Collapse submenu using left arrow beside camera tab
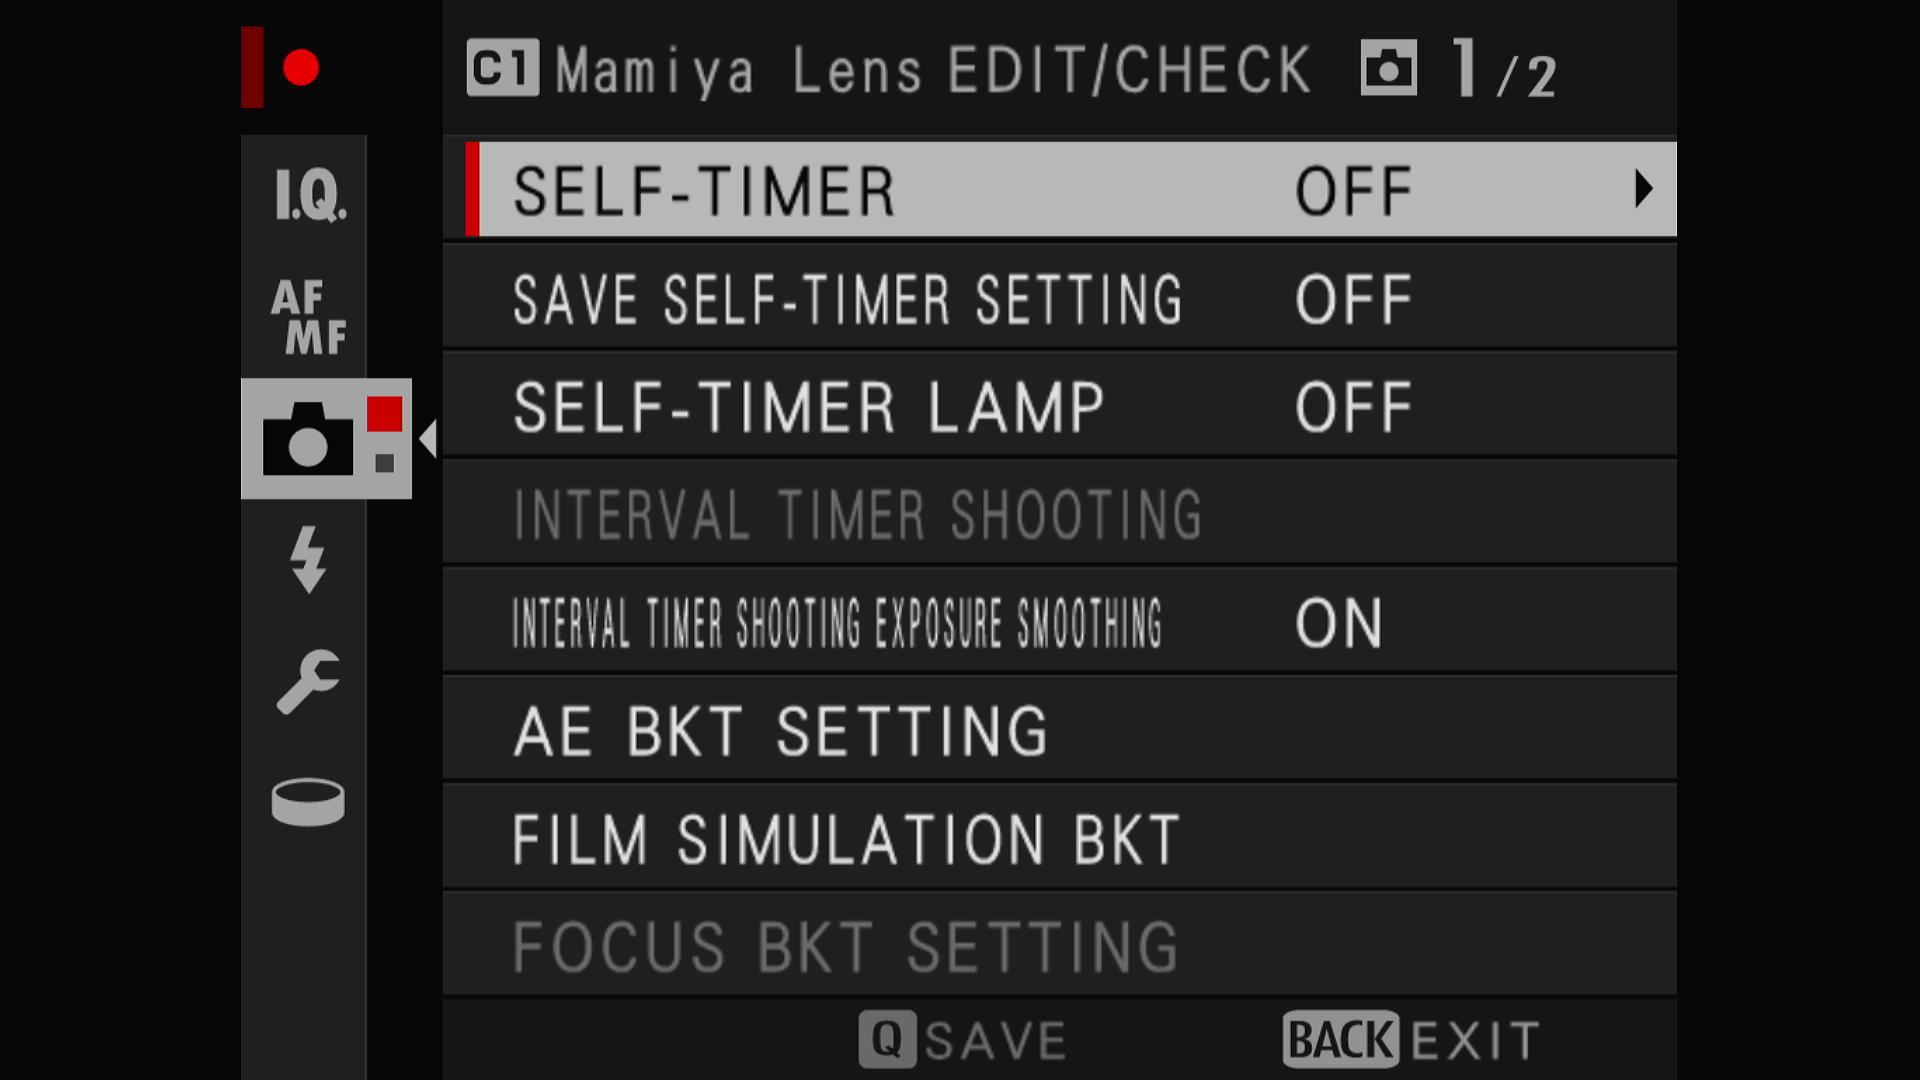This screenshot has width=1920, height=1080. 429,439
